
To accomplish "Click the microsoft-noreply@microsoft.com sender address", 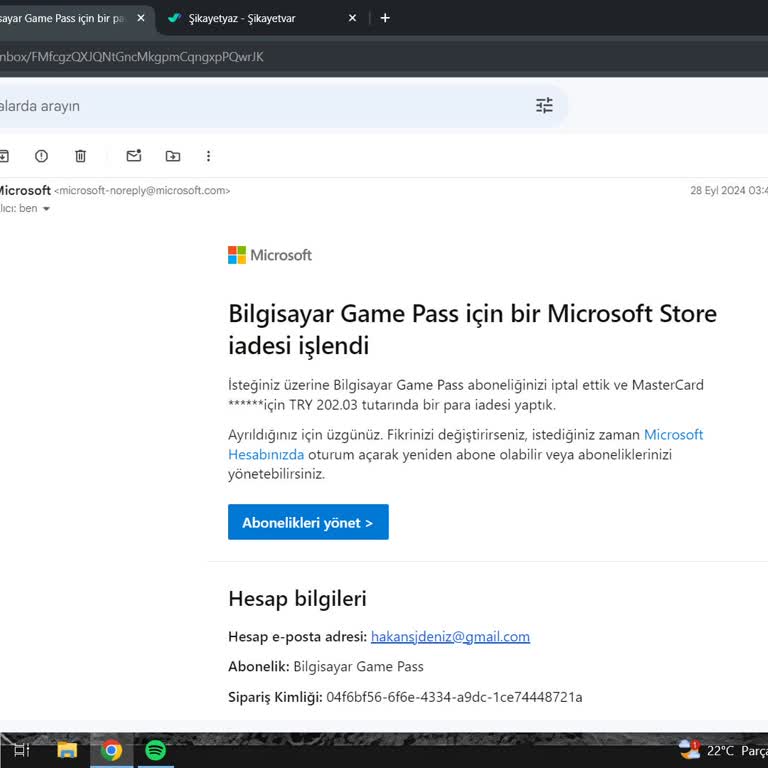I will [142, 191].
